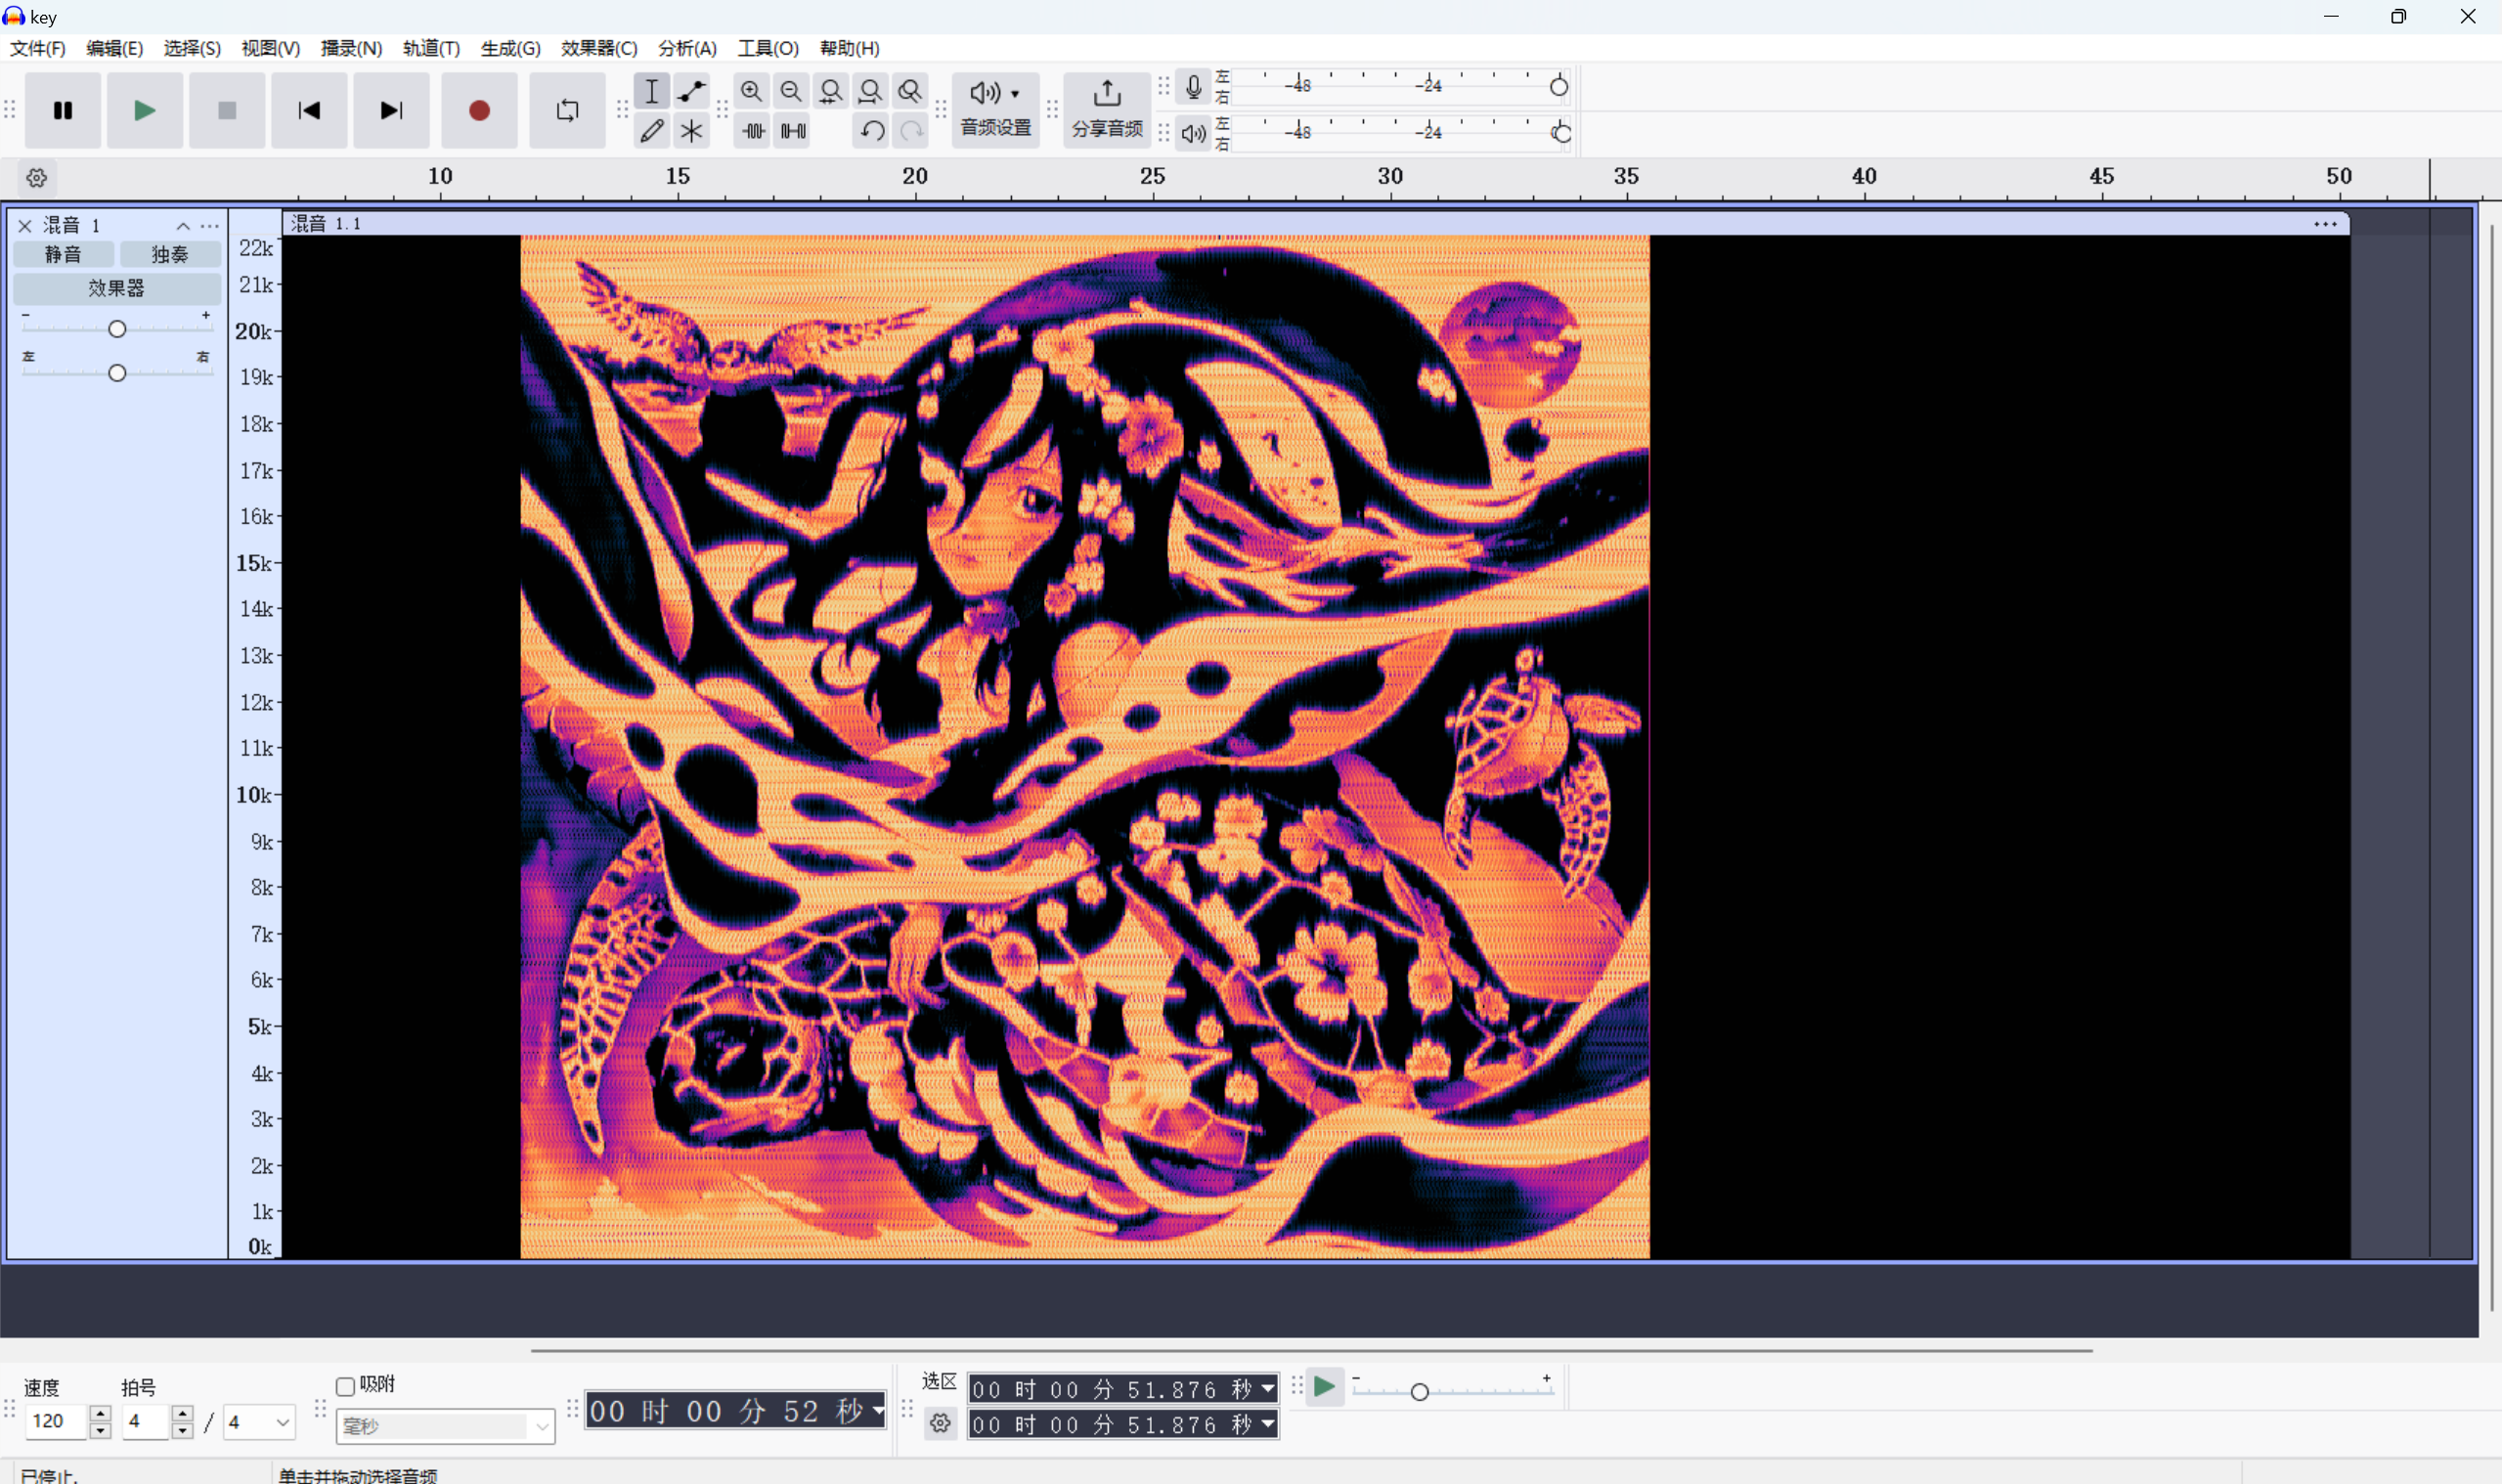Click the Redo arrow
This screenshot has width=2502, height=1484.
coord(911,131)
